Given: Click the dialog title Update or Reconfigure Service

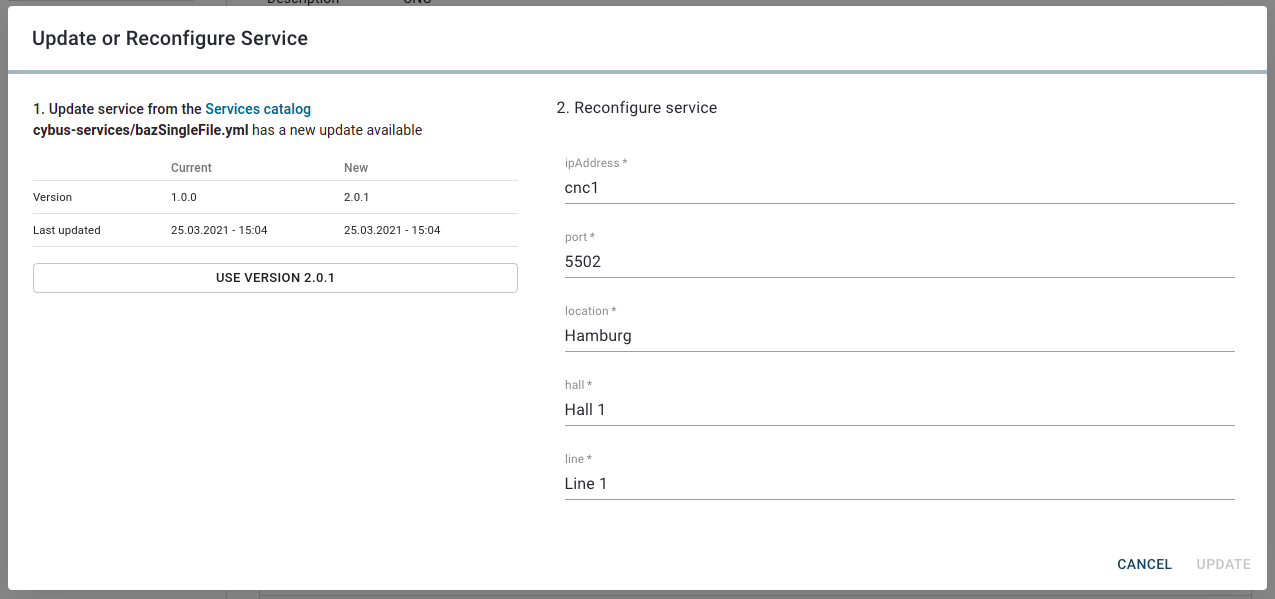Looking at the screenshot, I should [170, 39].
